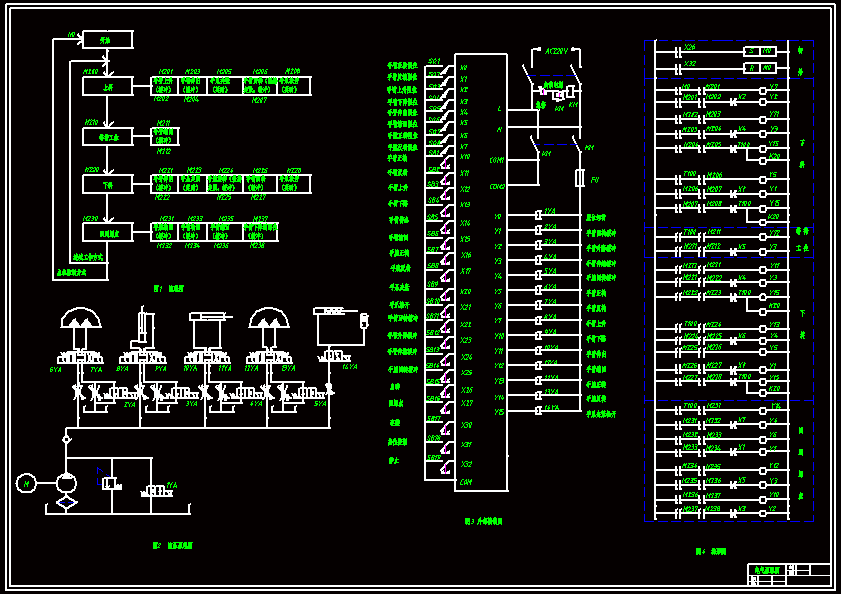This screenshot has height=594, width=841.
Task: Click the flowchart box below label M220
Action: tap(108, 184)
